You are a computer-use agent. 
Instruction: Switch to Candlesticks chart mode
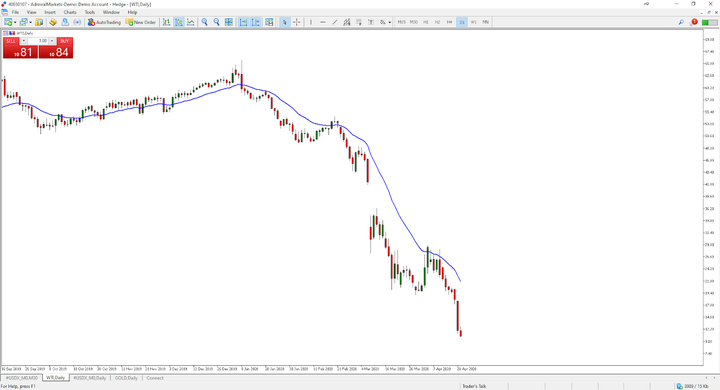[179, 22]
